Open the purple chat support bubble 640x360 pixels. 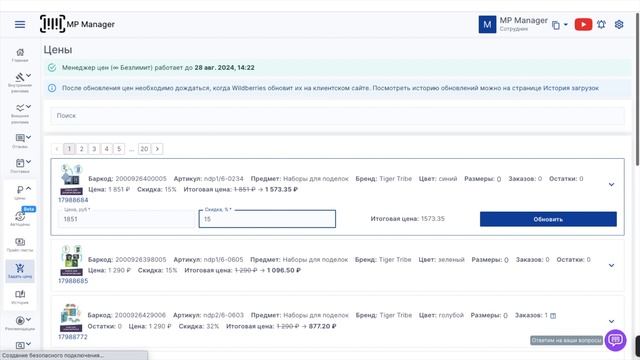click(x=616, y=340)
